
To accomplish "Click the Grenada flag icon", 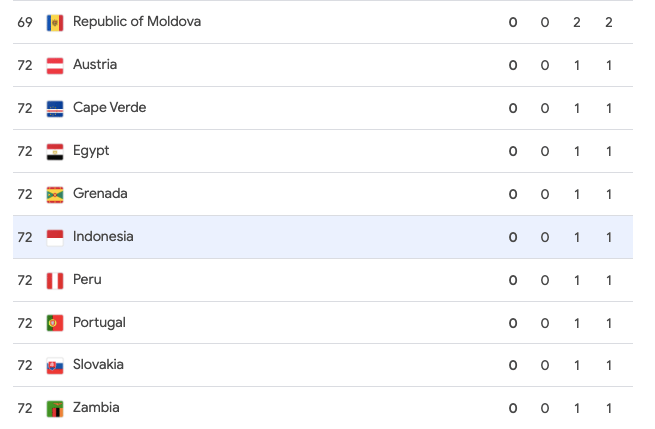I will [x=55, y=194].
